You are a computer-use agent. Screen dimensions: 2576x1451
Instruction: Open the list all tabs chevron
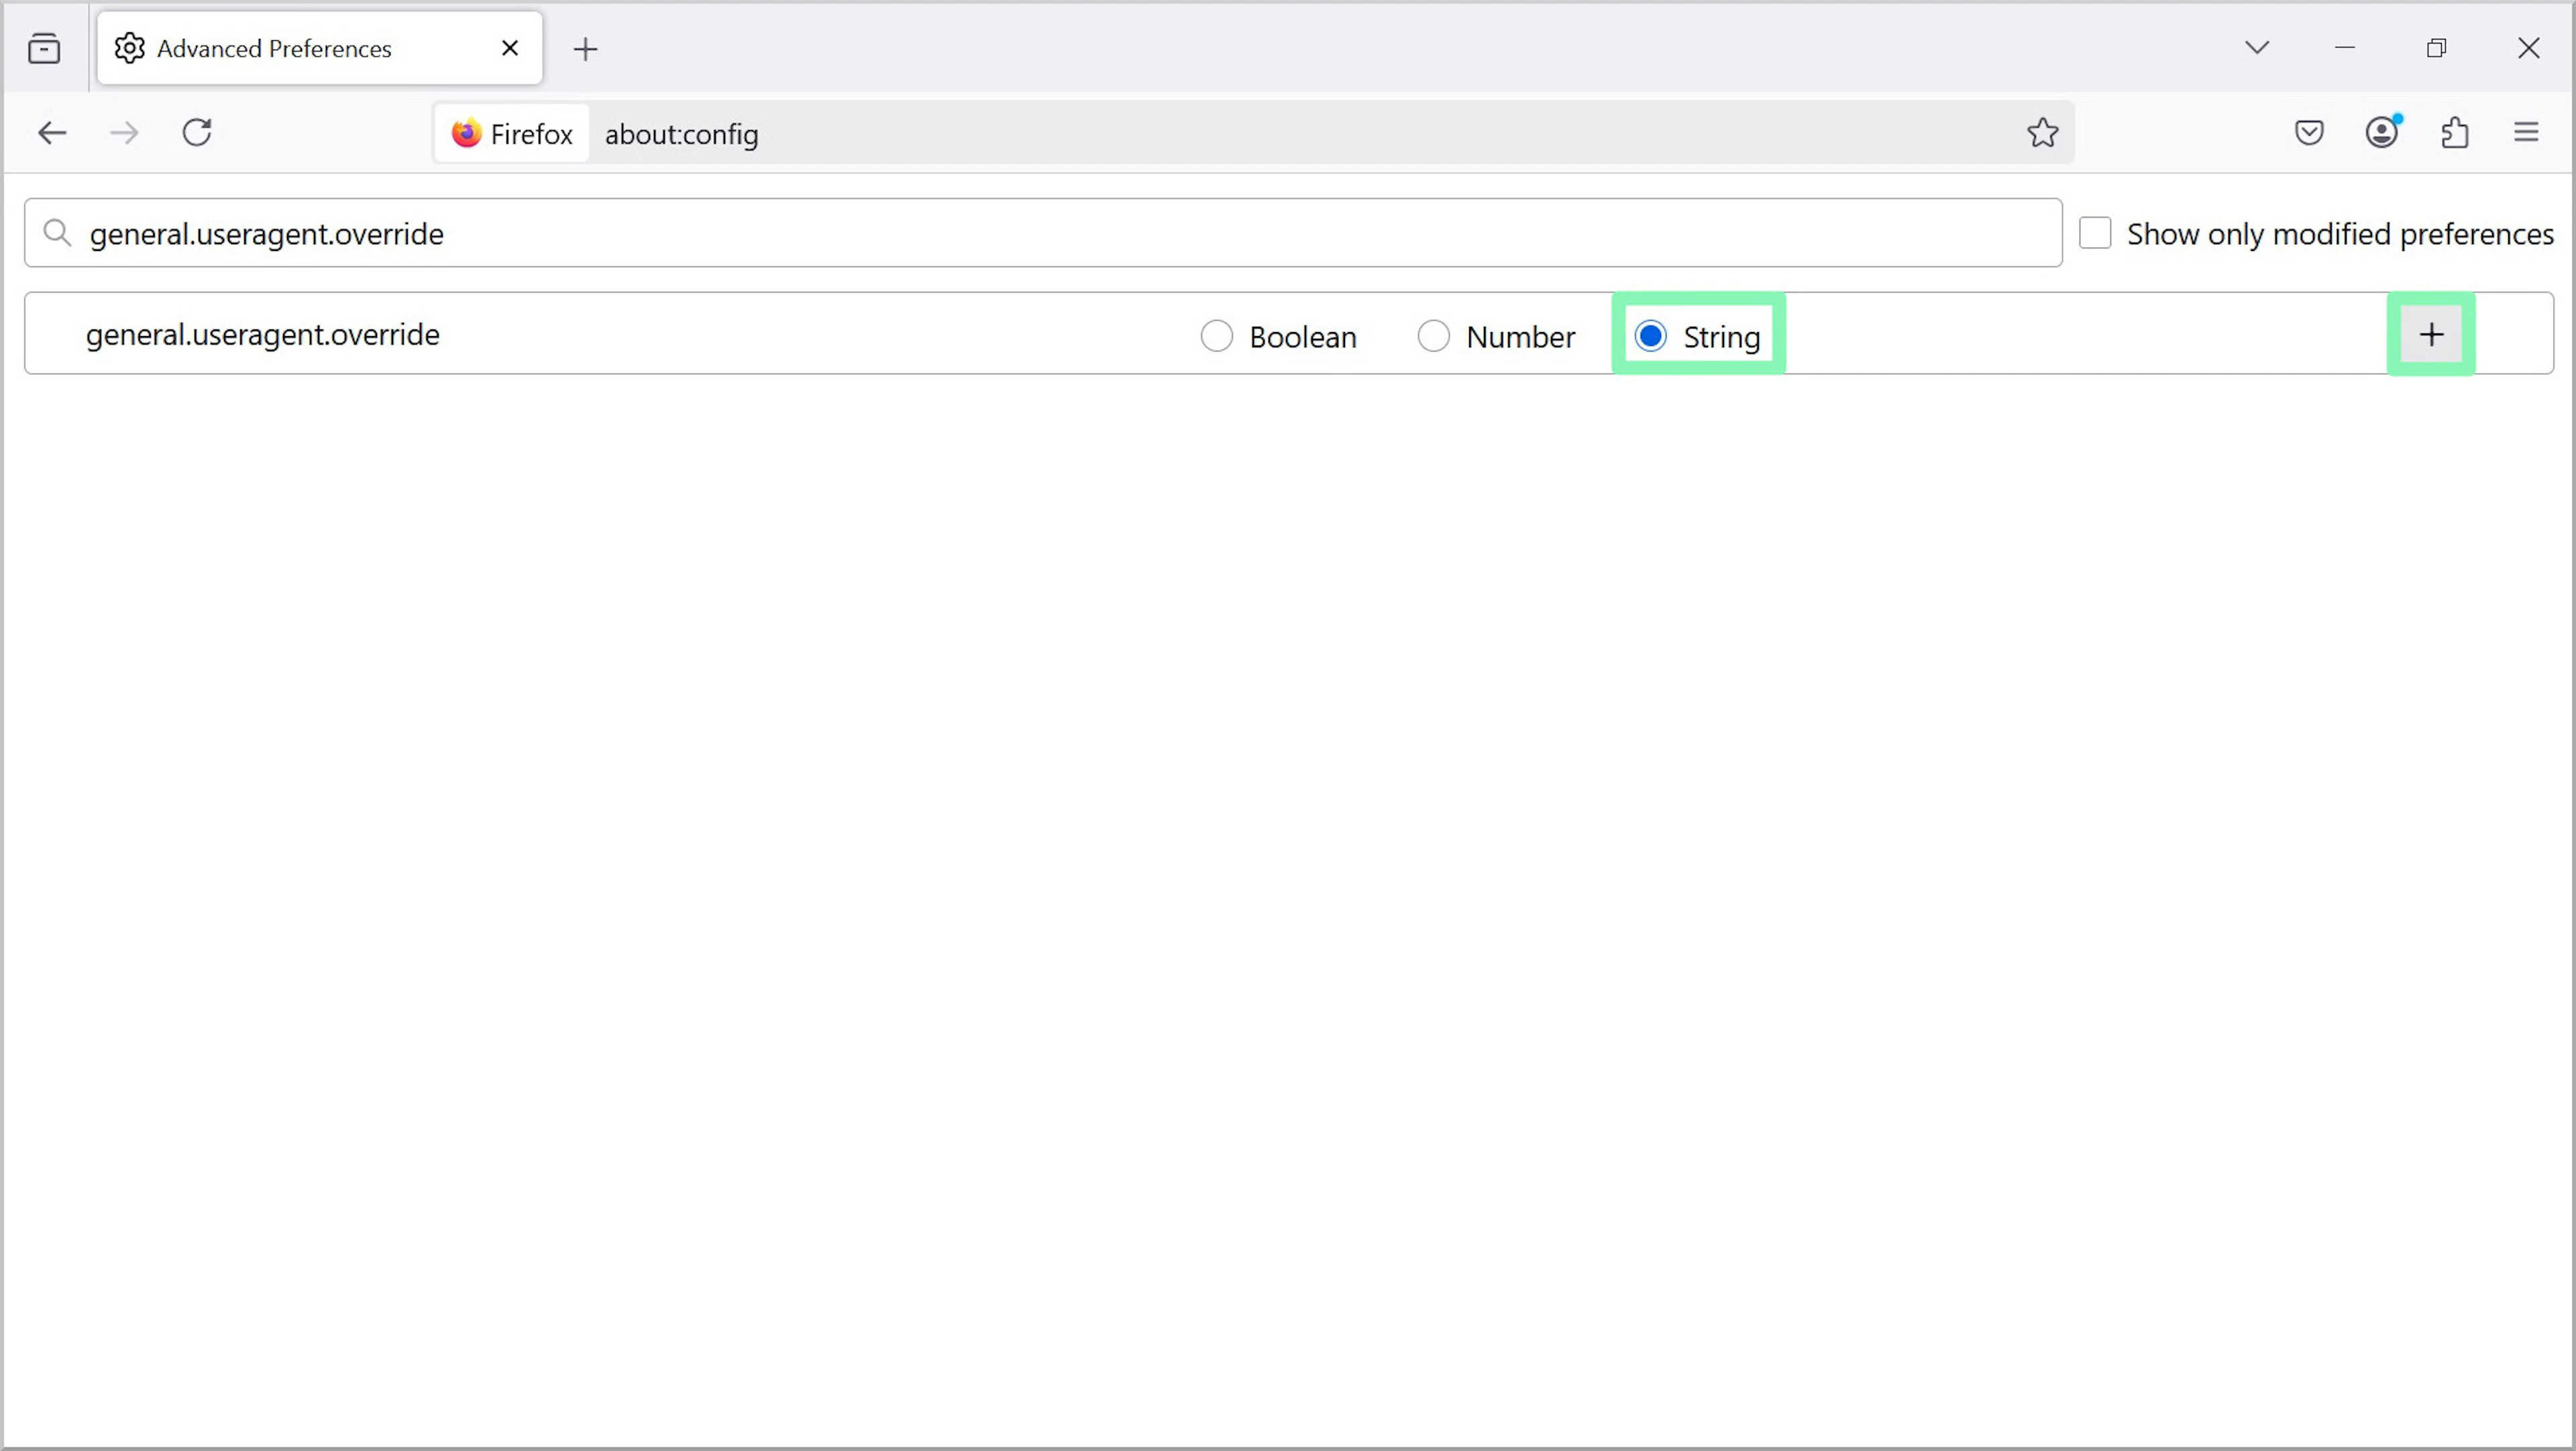(x=2257, y=47)
